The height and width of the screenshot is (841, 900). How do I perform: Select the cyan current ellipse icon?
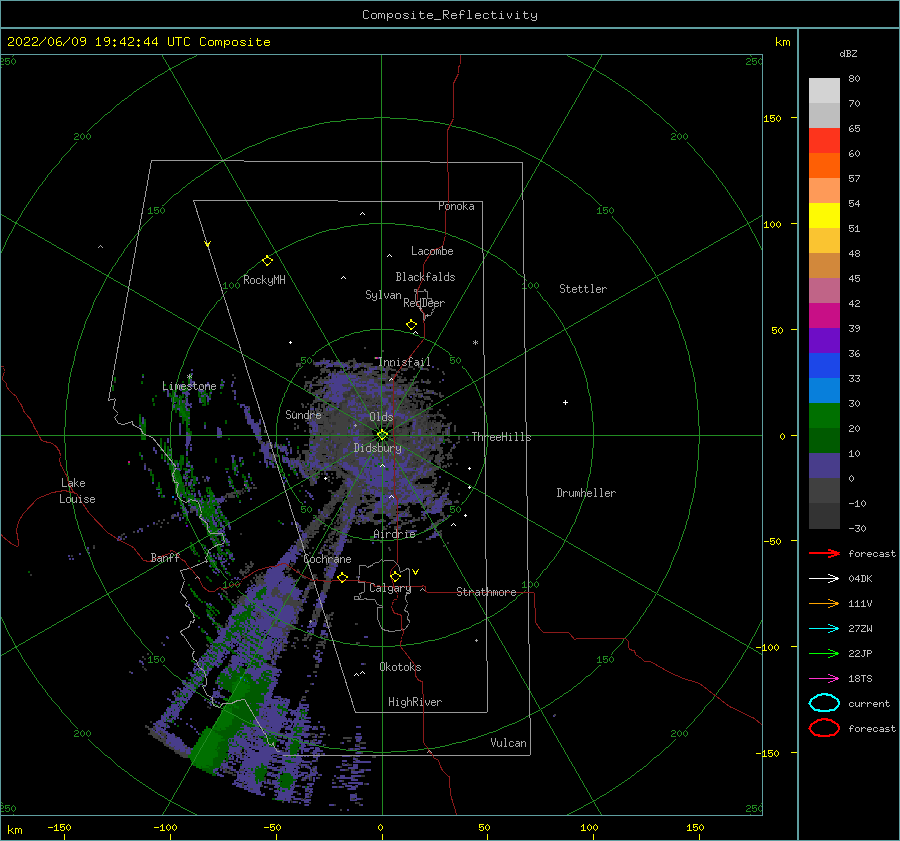(824, 703)
